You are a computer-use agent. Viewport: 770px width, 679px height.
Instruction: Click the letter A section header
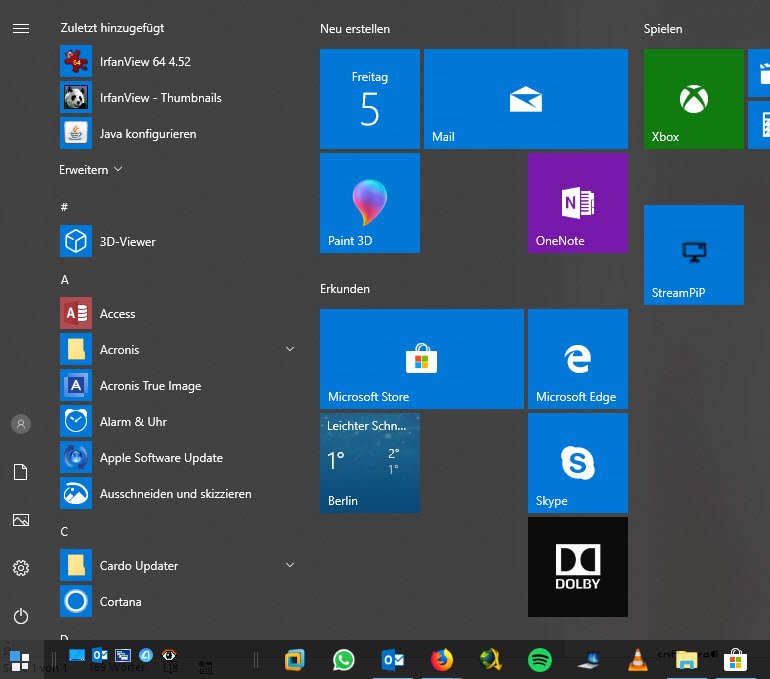65,280
